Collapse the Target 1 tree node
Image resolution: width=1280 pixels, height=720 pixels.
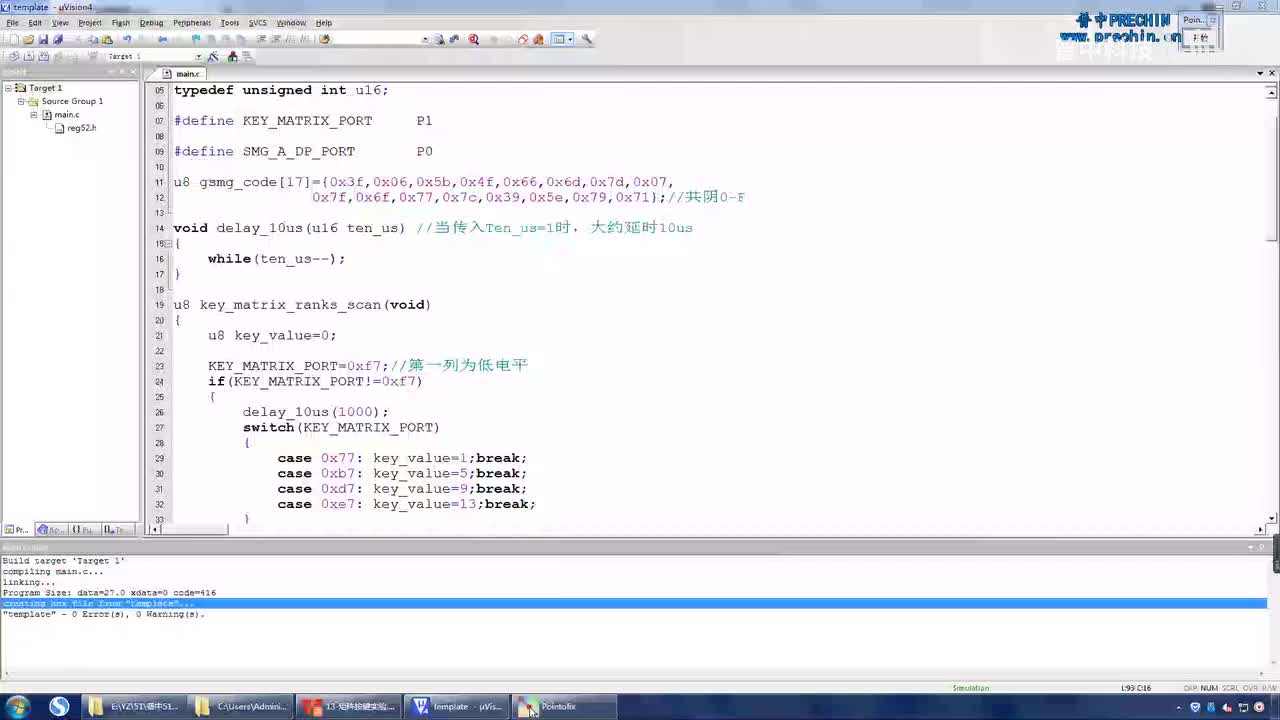(8, 88)
